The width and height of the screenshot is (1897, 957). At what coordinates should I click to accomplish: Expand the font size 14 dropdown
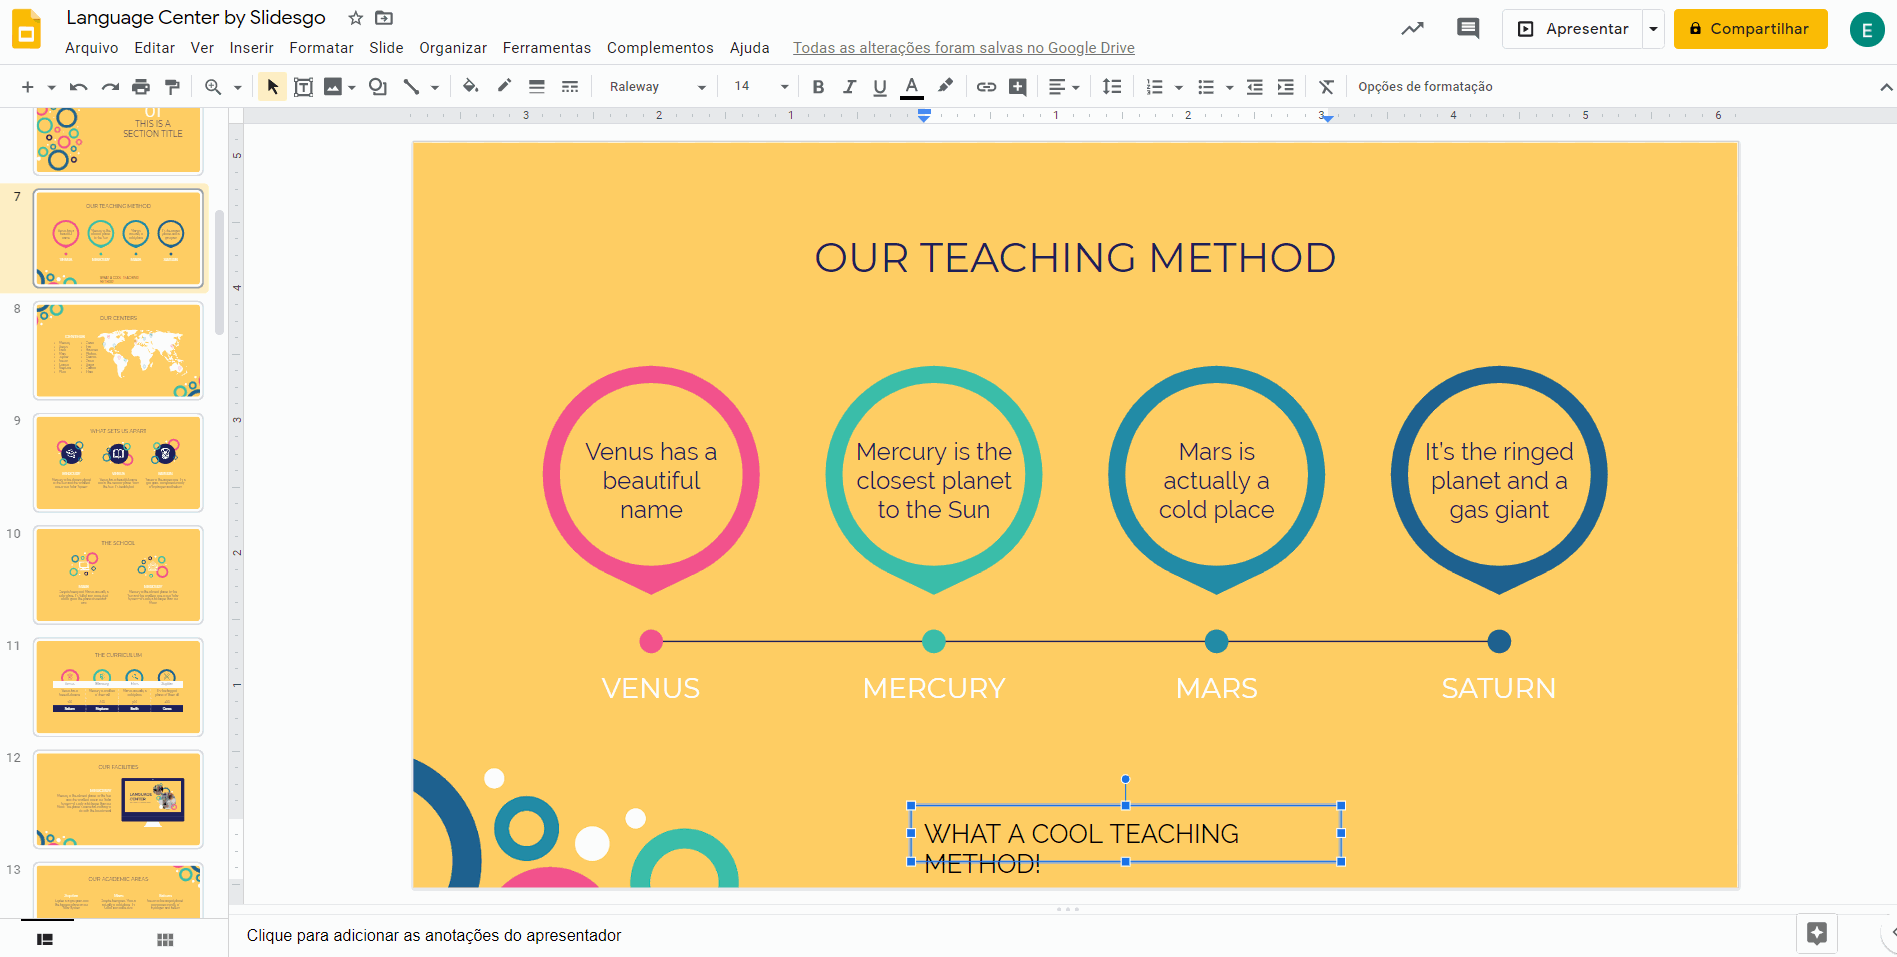(784, 87)
